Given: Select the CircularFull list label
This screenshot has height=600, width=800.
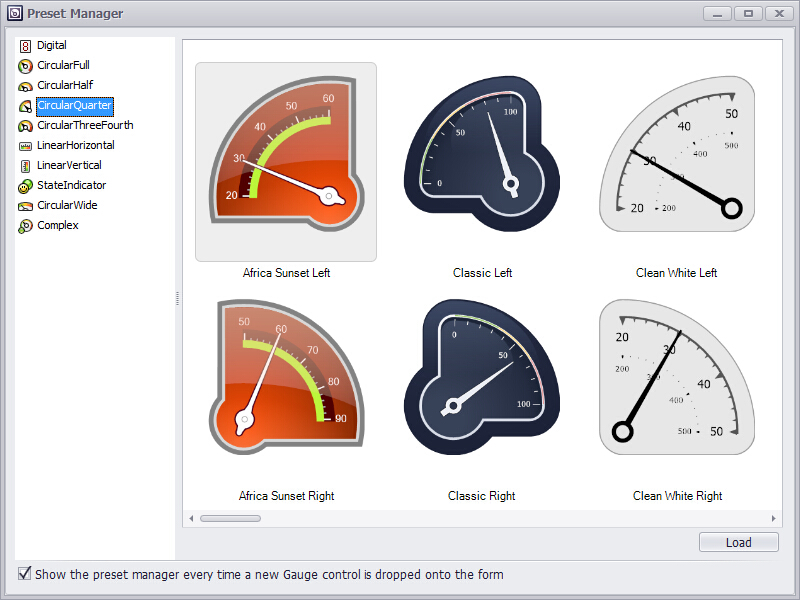Looking at the screenshot, I should pos(63,65).
